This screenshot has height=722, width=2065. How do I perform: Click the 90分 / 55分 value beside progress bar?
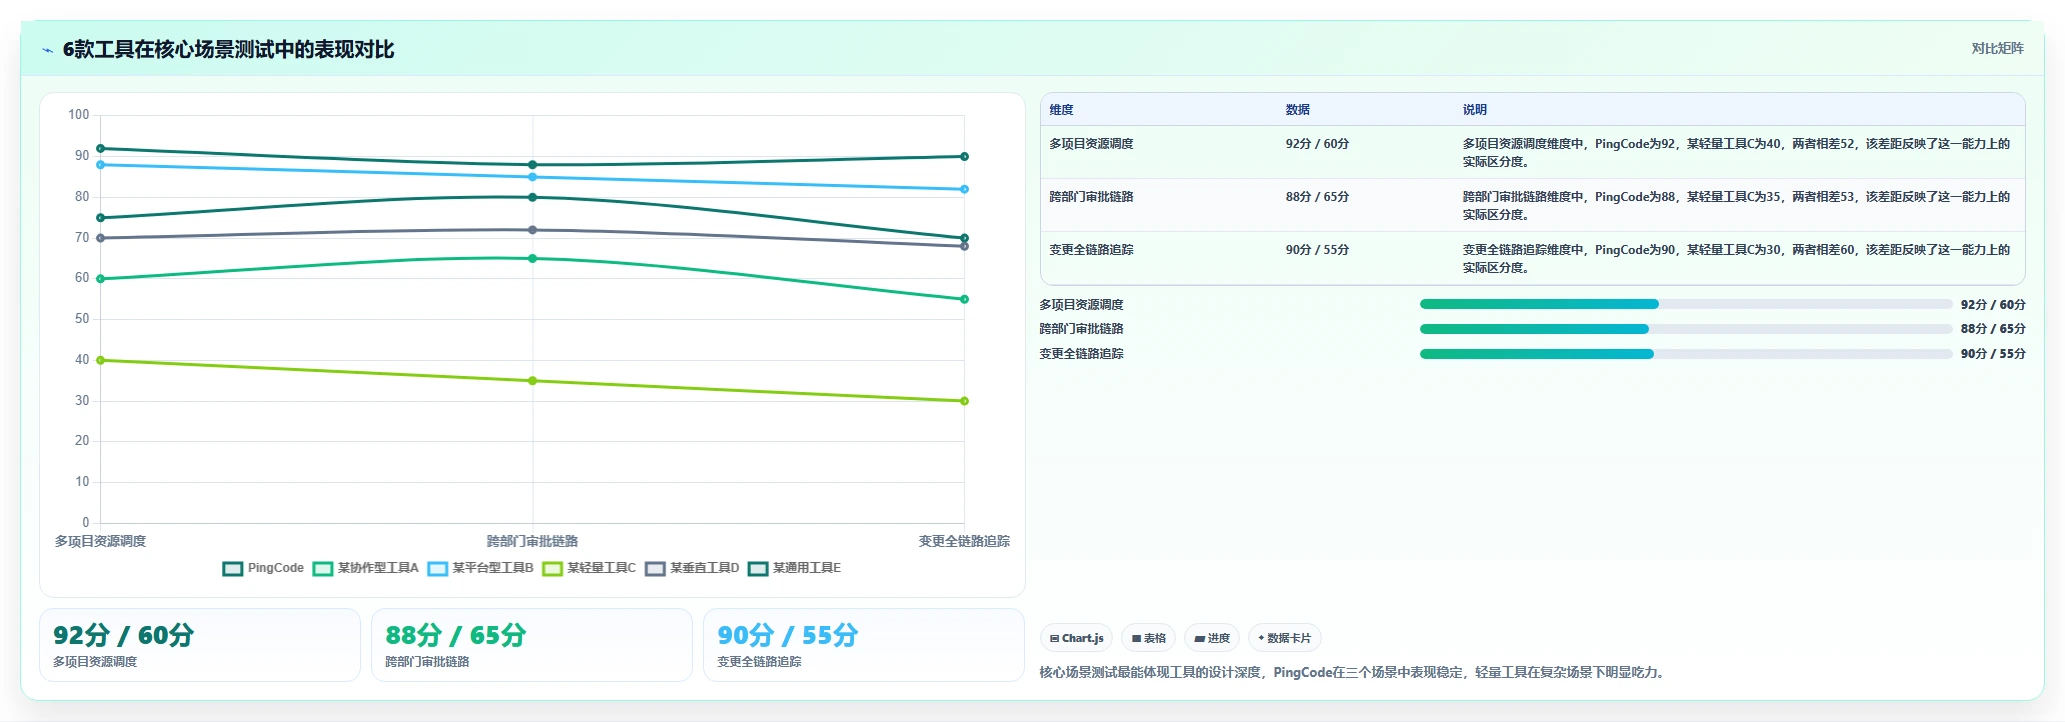click(x=1993, y=354)
